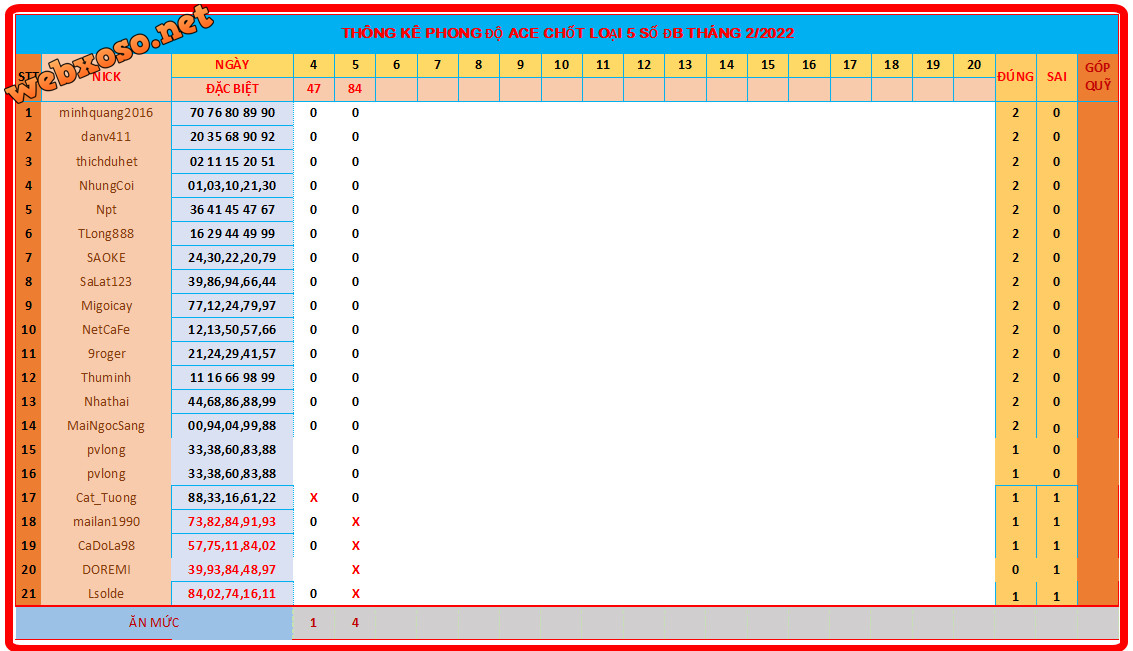The height and width of the screenshot is (651, 1133).
Task: Click red numbers cell '84,02,74,16,11'
Action: (232, 593)
